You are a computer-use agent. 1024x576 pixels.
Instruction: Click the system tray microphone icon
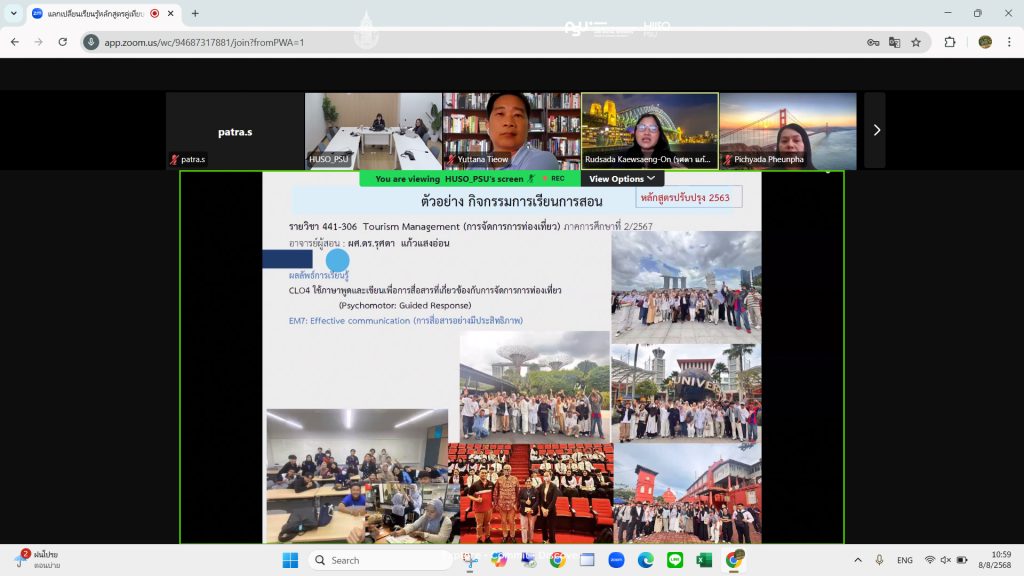click(879, 560)
